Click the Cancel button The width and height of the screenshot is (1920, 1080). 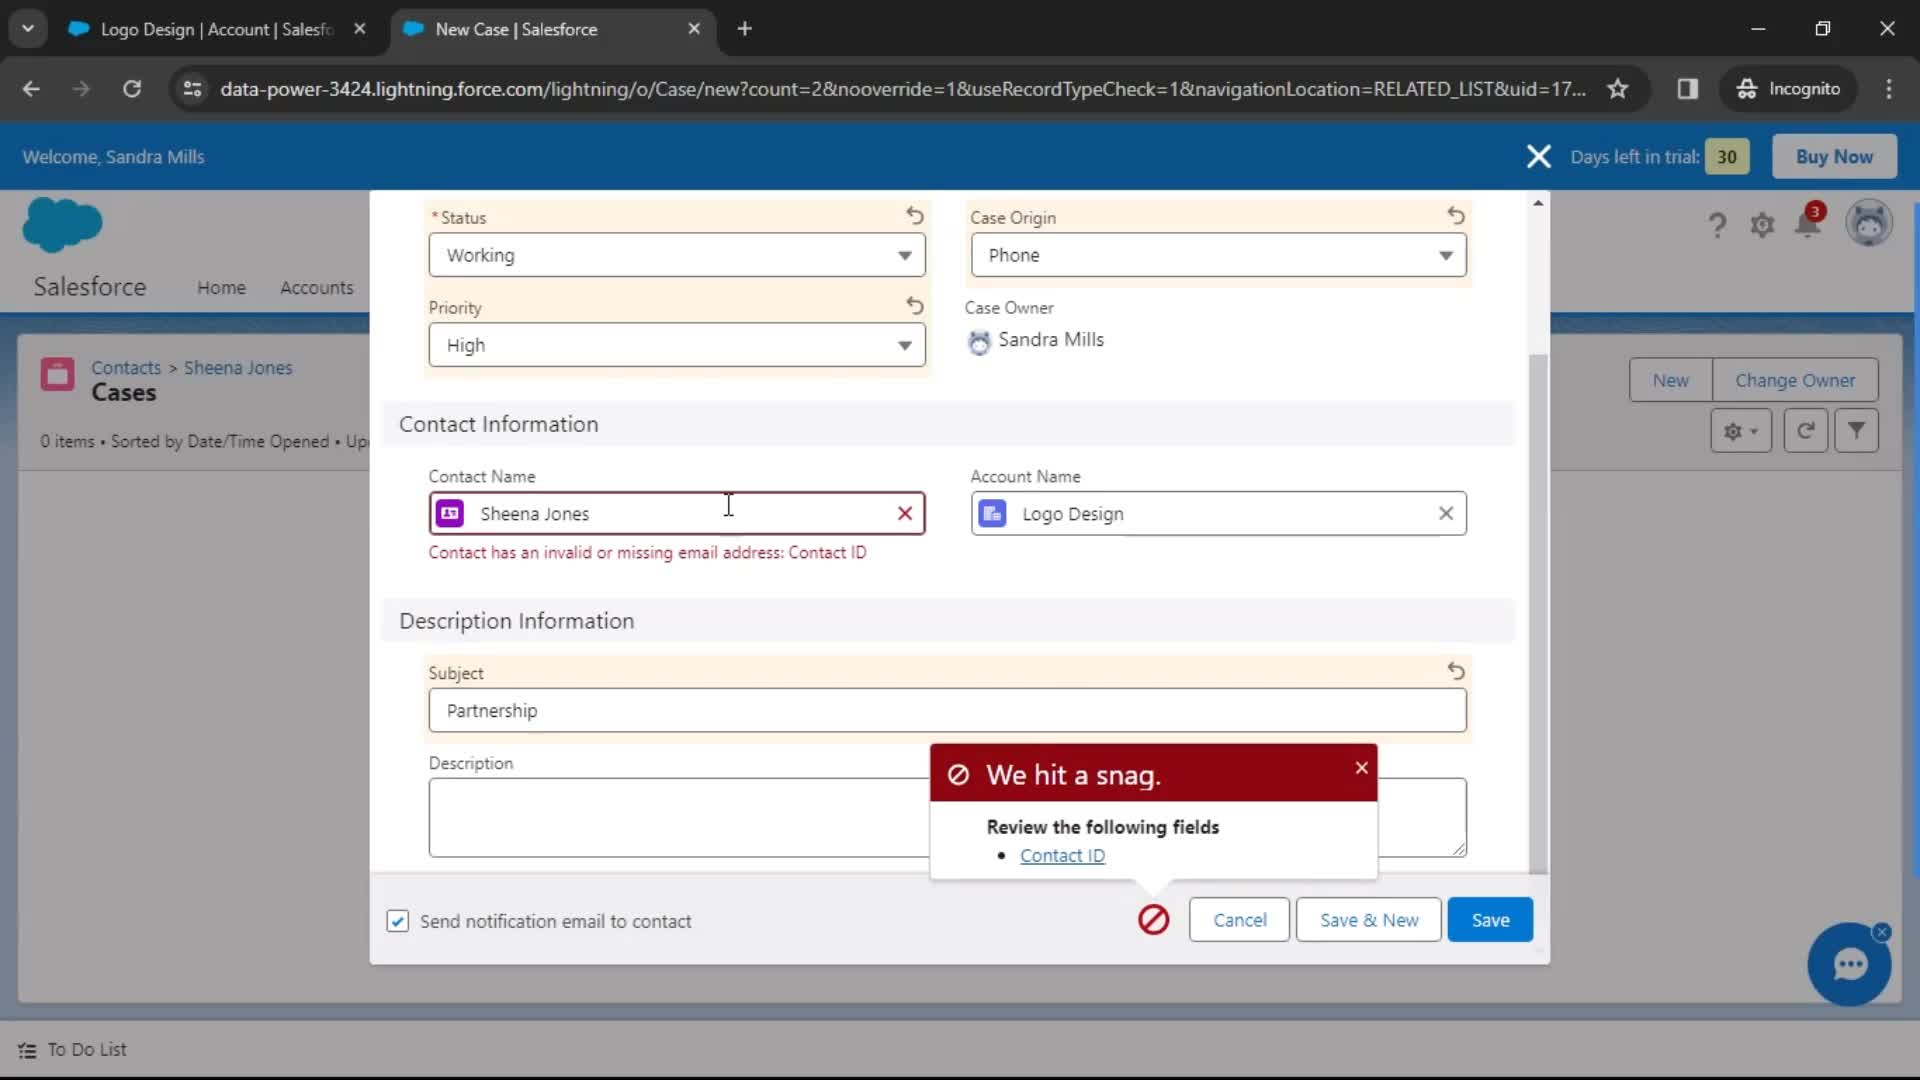[x=1239, y=920]
